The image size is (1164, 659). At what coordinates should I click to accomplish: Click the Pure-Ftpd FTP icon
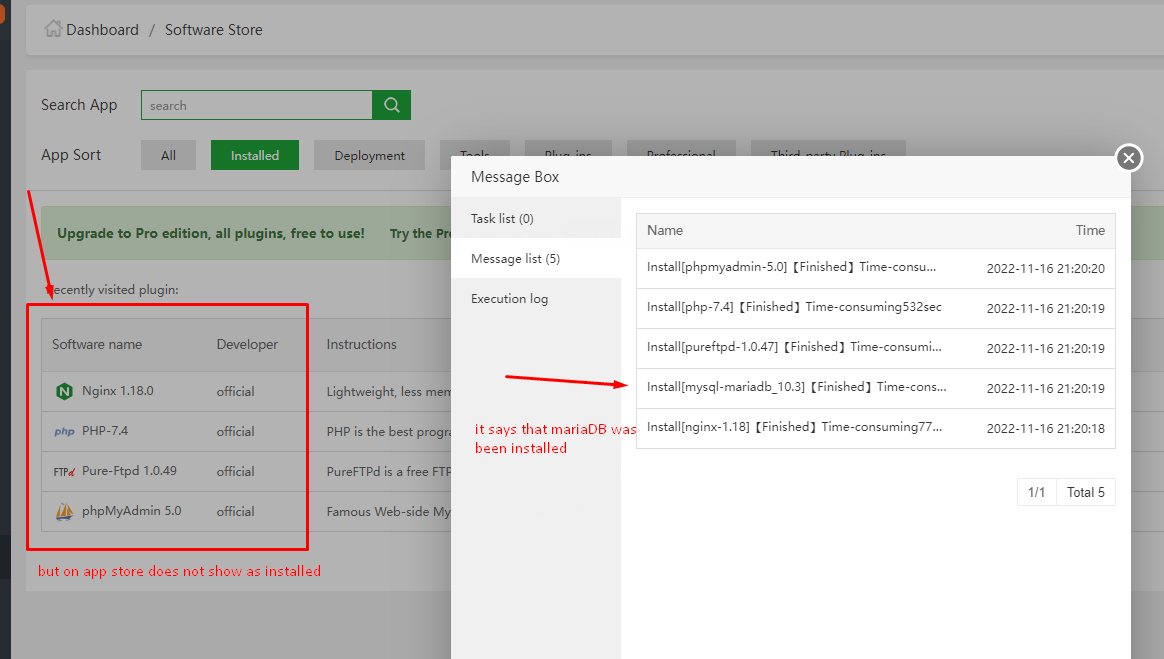pyautogui.click(x=65, y=471)
